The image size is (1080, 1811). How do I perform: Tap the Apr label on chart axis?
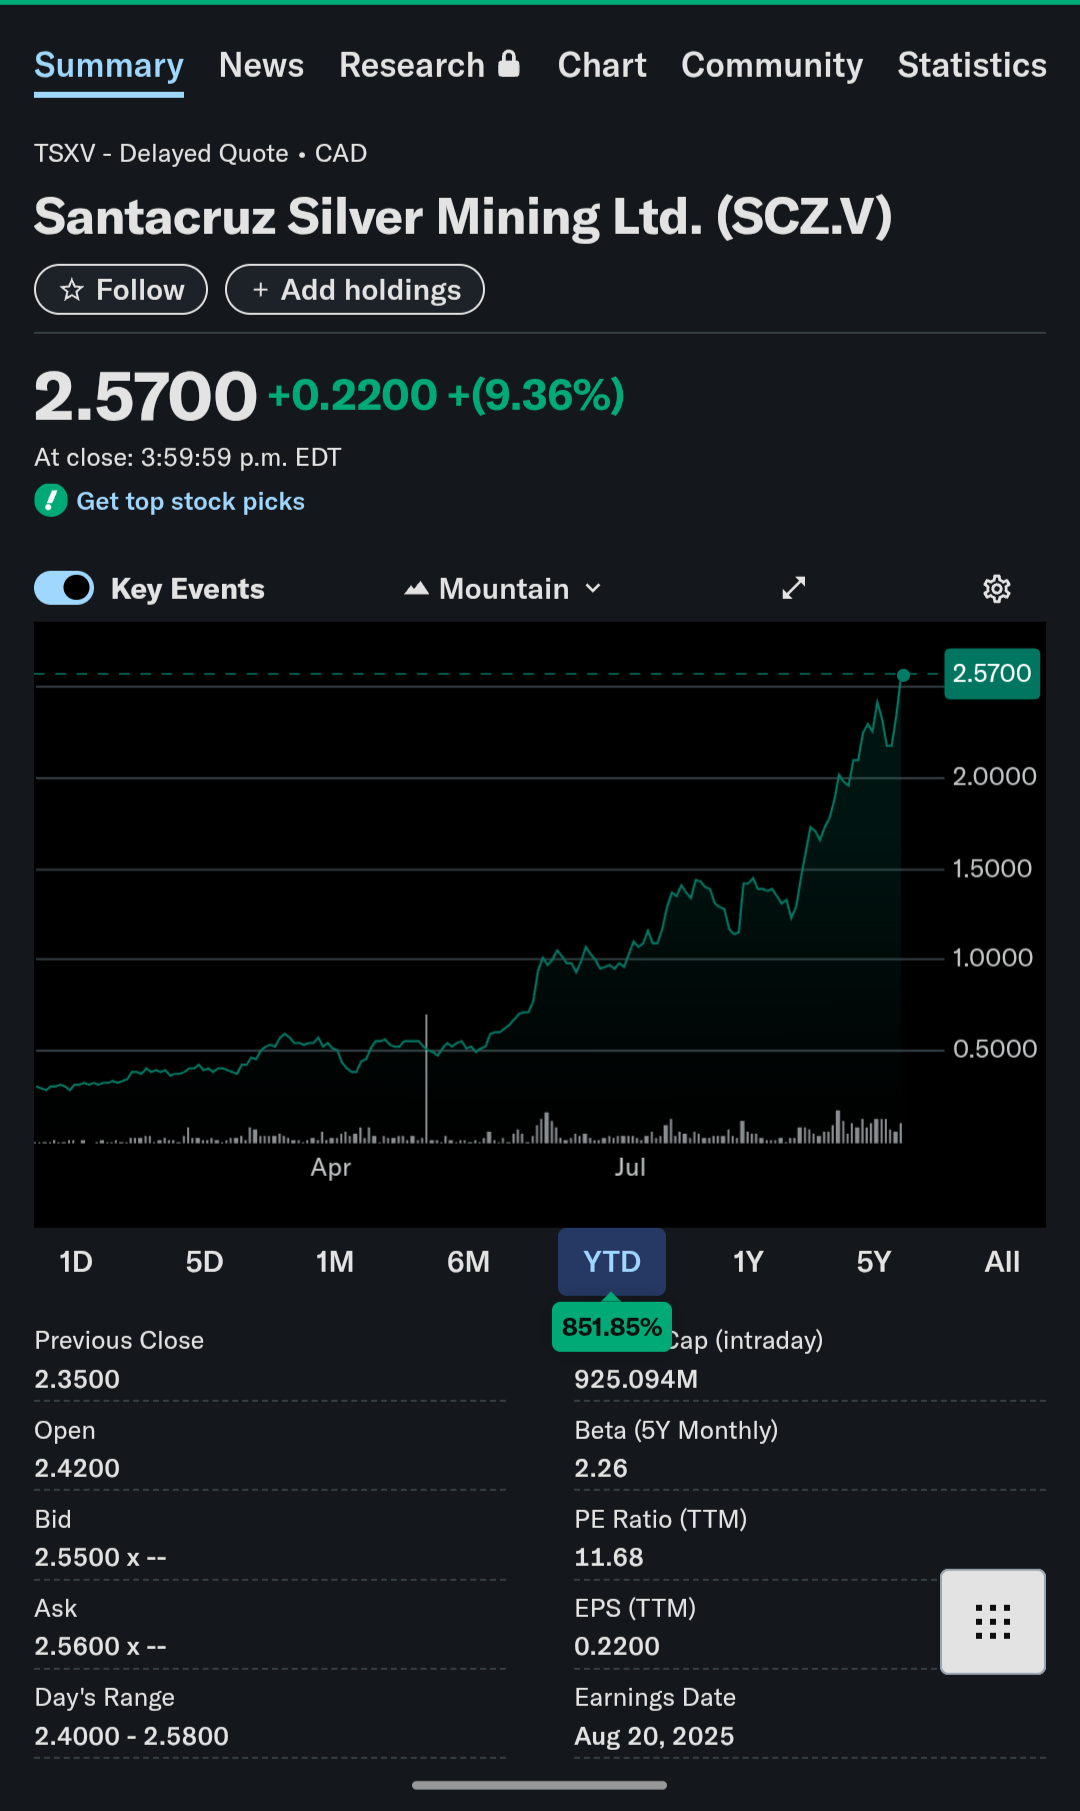pos(330,1167)
